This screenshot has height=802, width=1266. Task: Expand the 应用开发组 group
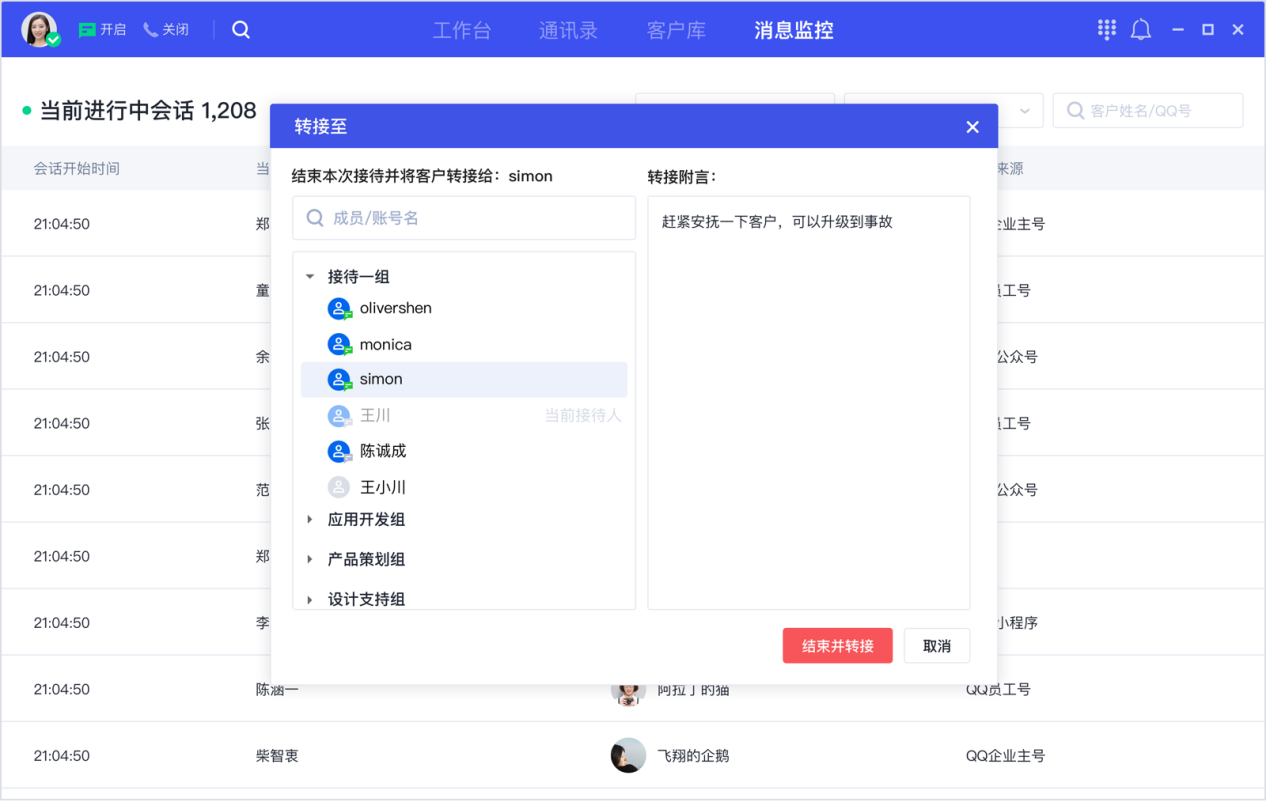pyautogui.click(x=310, y=520)
